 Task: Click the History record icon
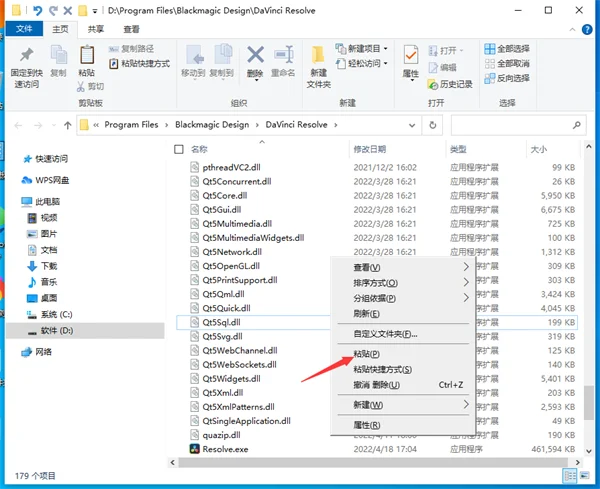(432, 84)
